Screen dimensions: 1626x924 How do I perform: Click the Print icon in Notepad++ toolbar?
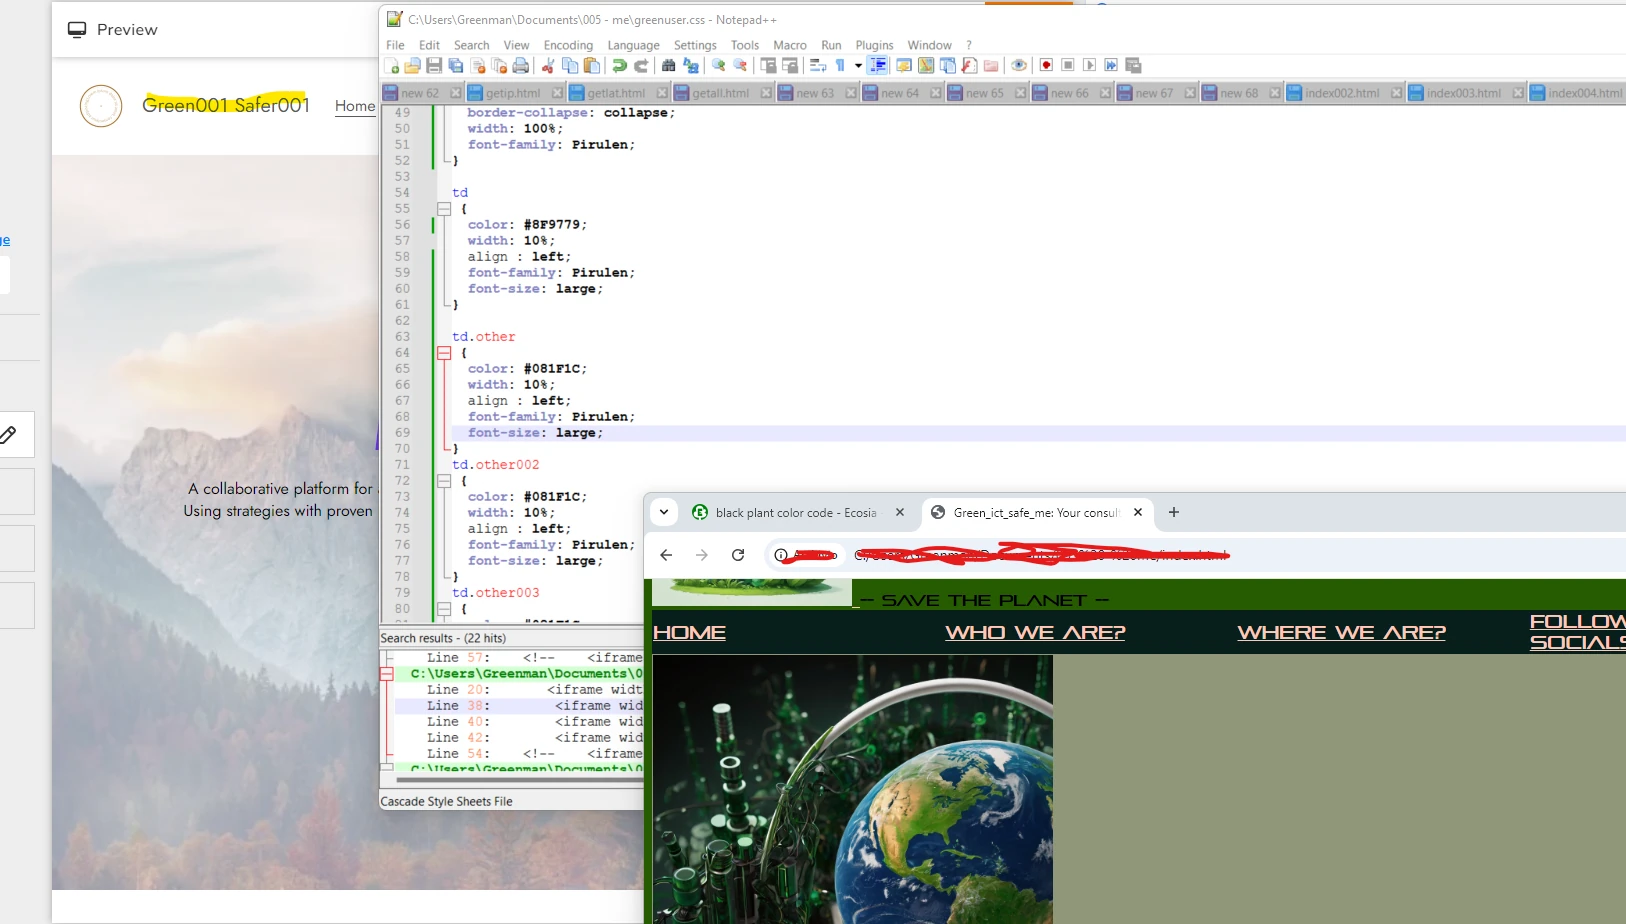[x=521, y=66]
